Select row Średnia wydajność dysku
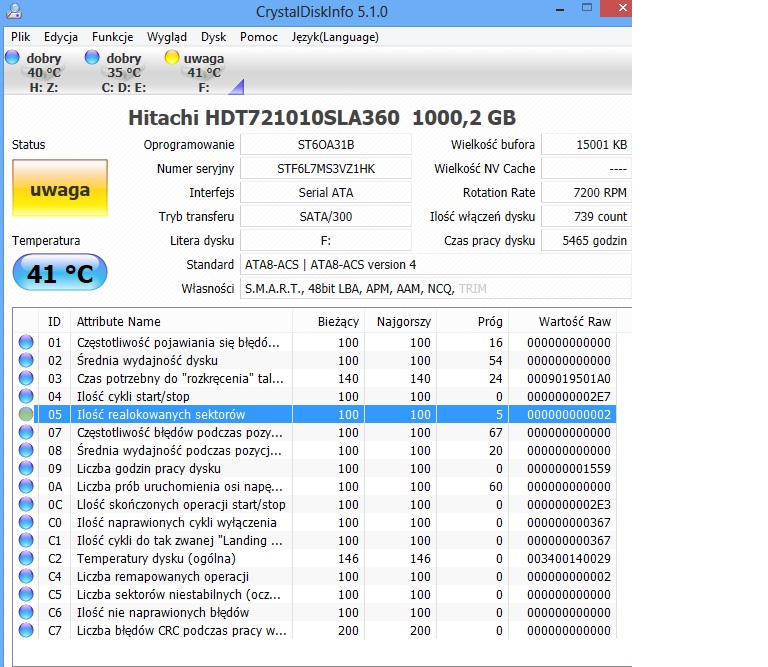Image resolution: width=768 pixels, height=667 pixels. pyautogui.click(x=314, y=360)
